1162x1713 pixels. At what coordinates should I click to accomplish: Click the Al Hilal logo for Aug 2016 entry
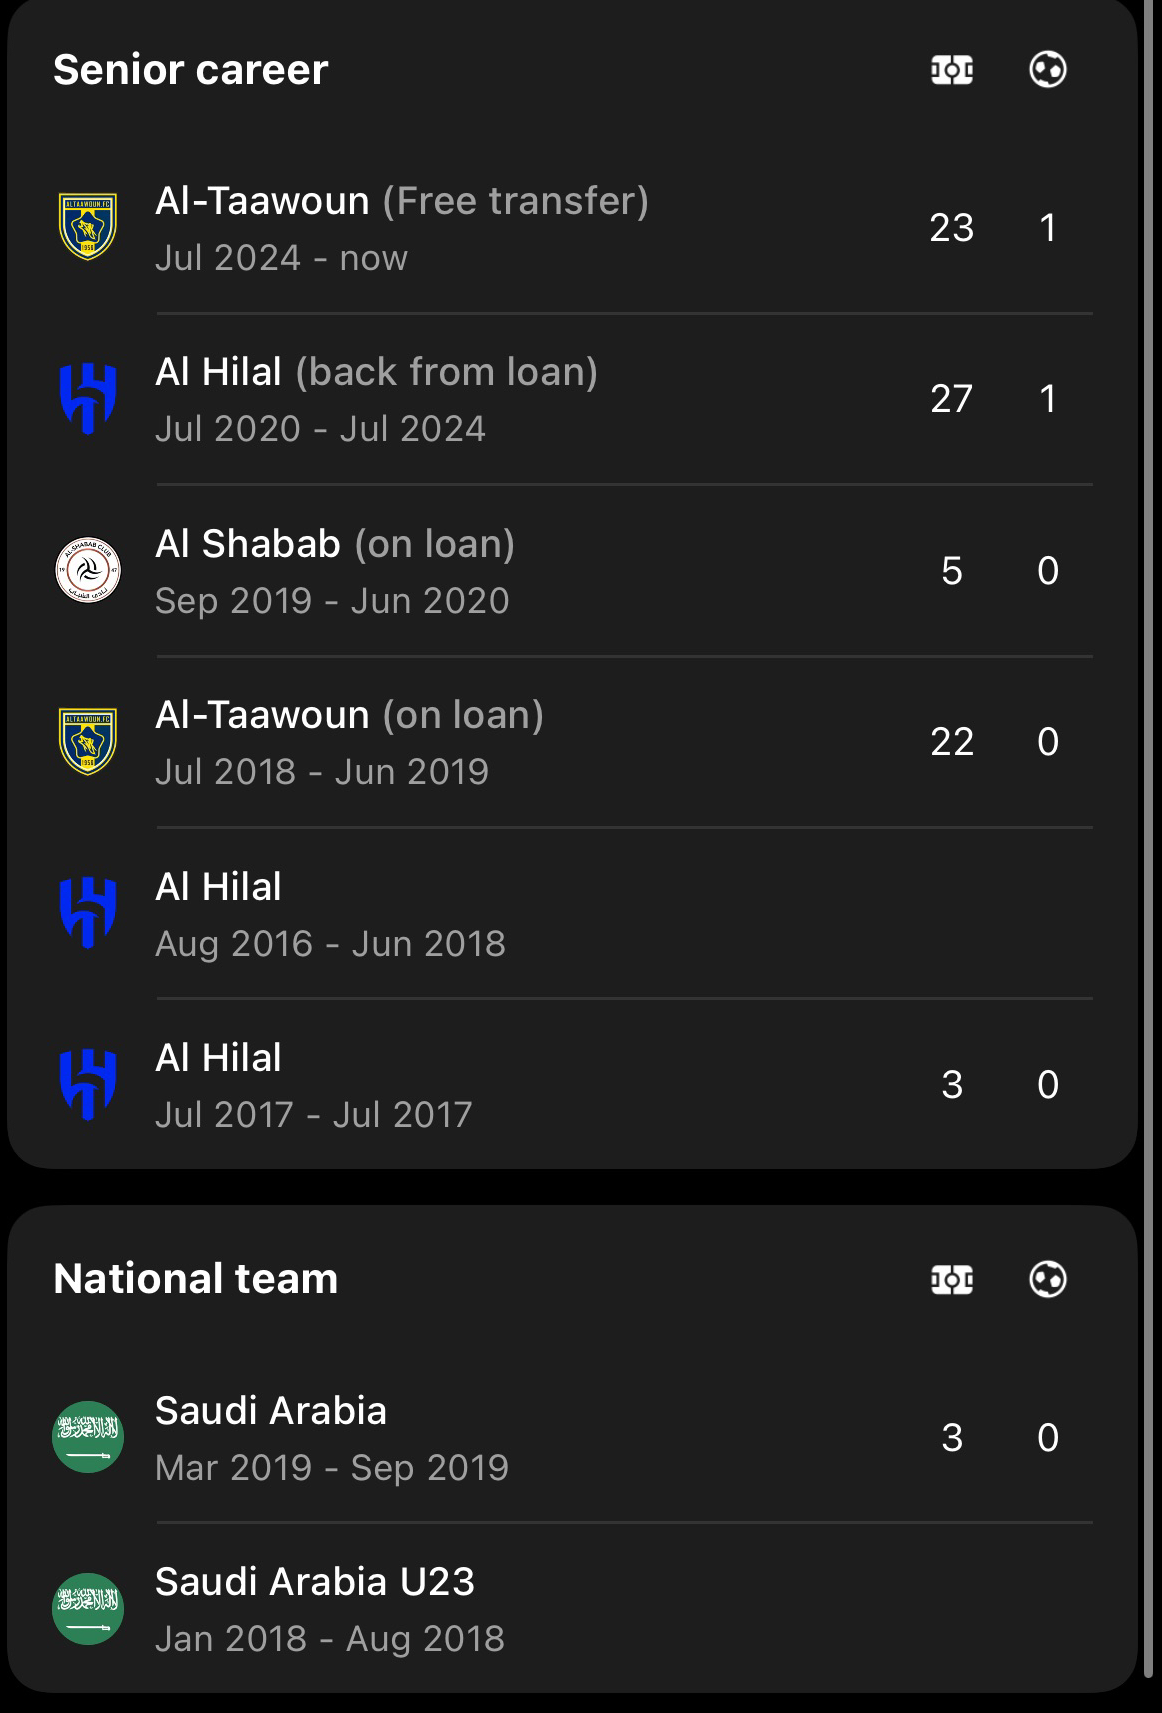coord(88,912)
